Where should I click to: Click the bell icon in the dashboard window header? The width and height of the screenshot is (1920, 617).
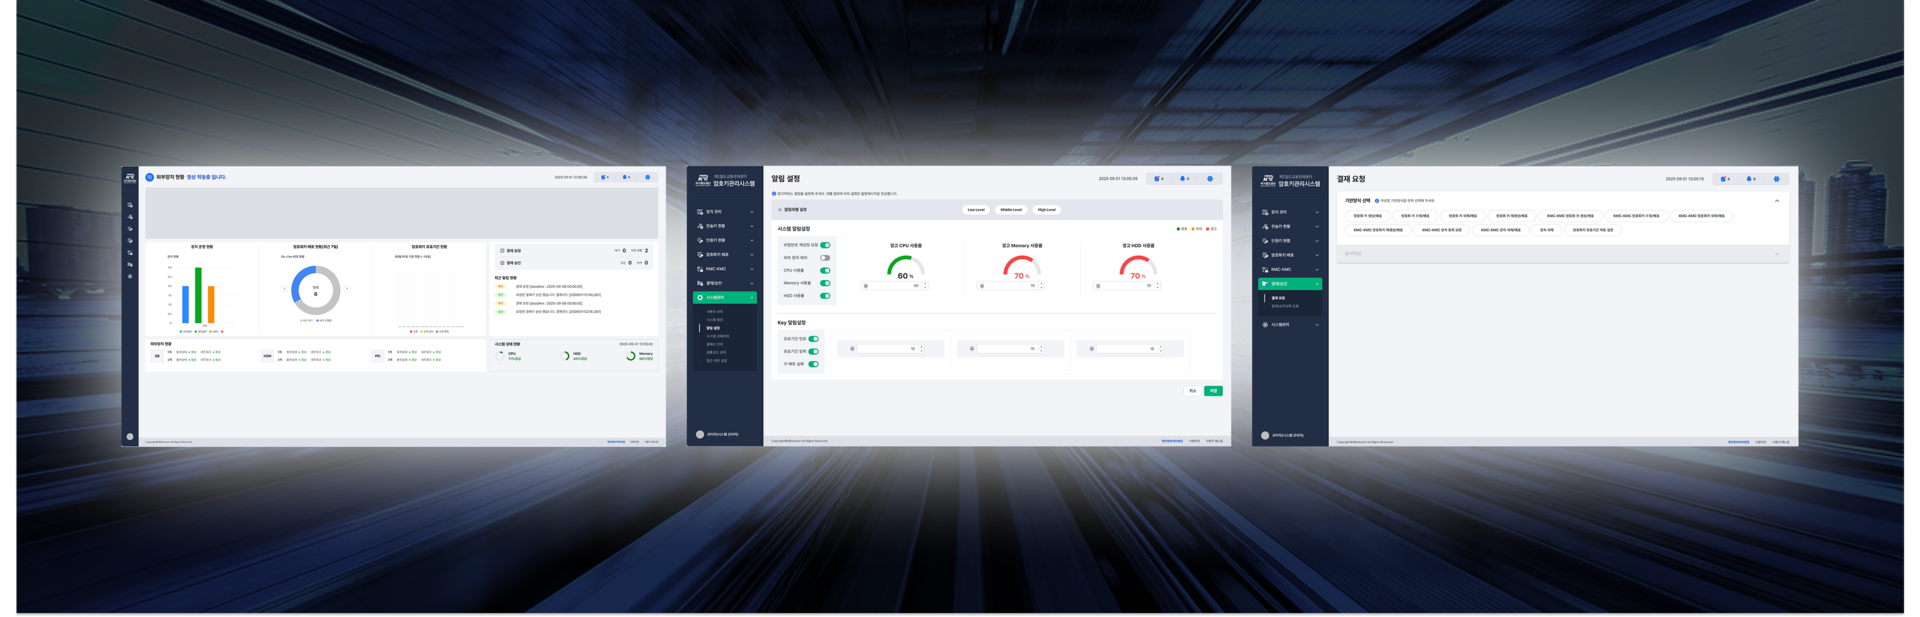[x=625, y=177]
